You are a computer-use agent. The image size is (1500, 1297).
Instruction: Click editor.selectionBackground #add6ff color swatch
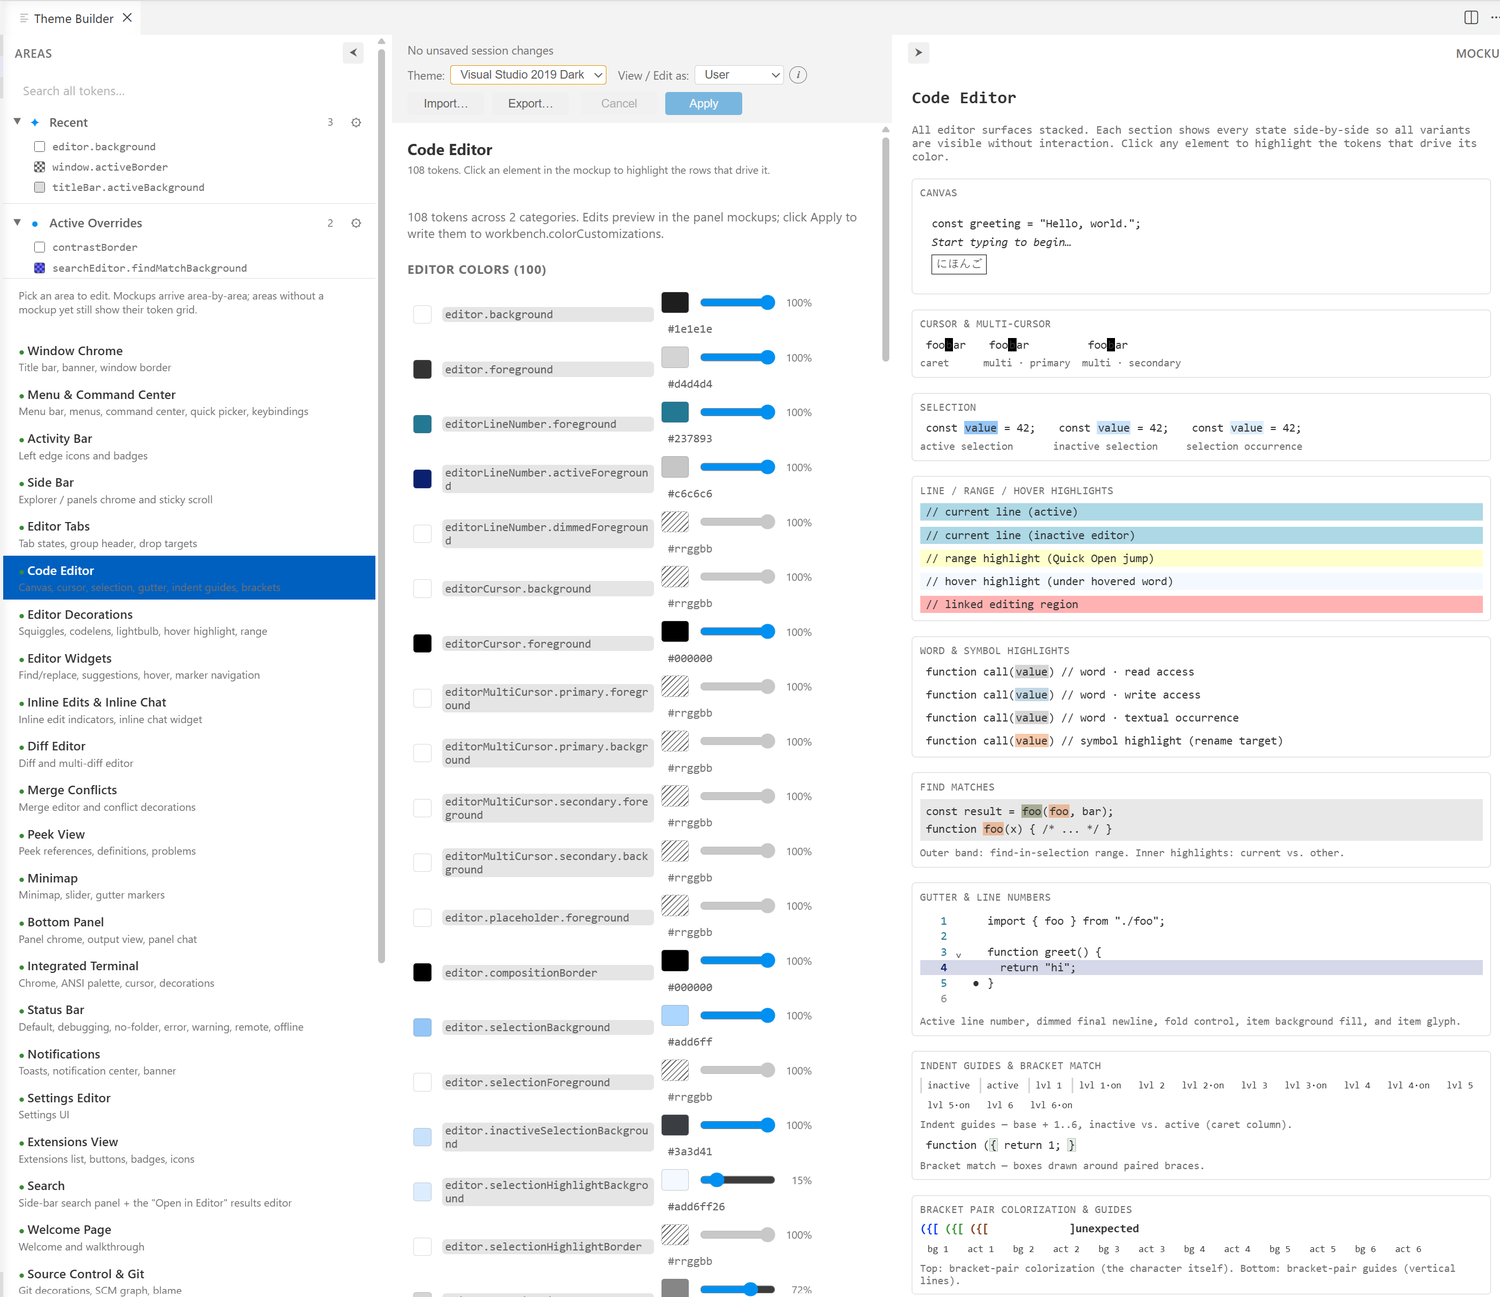(x=675, y=1015)
